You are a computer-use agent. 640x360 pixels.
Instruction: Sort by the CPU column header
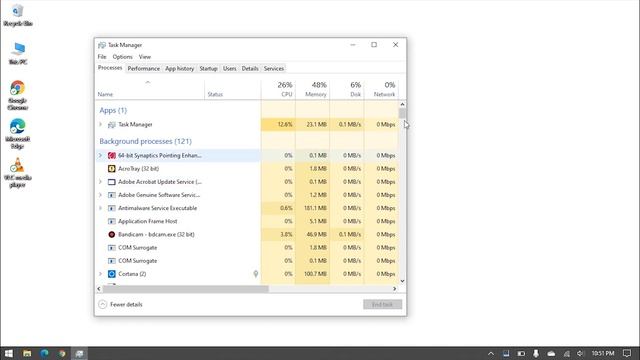click(x=278, y=89)
